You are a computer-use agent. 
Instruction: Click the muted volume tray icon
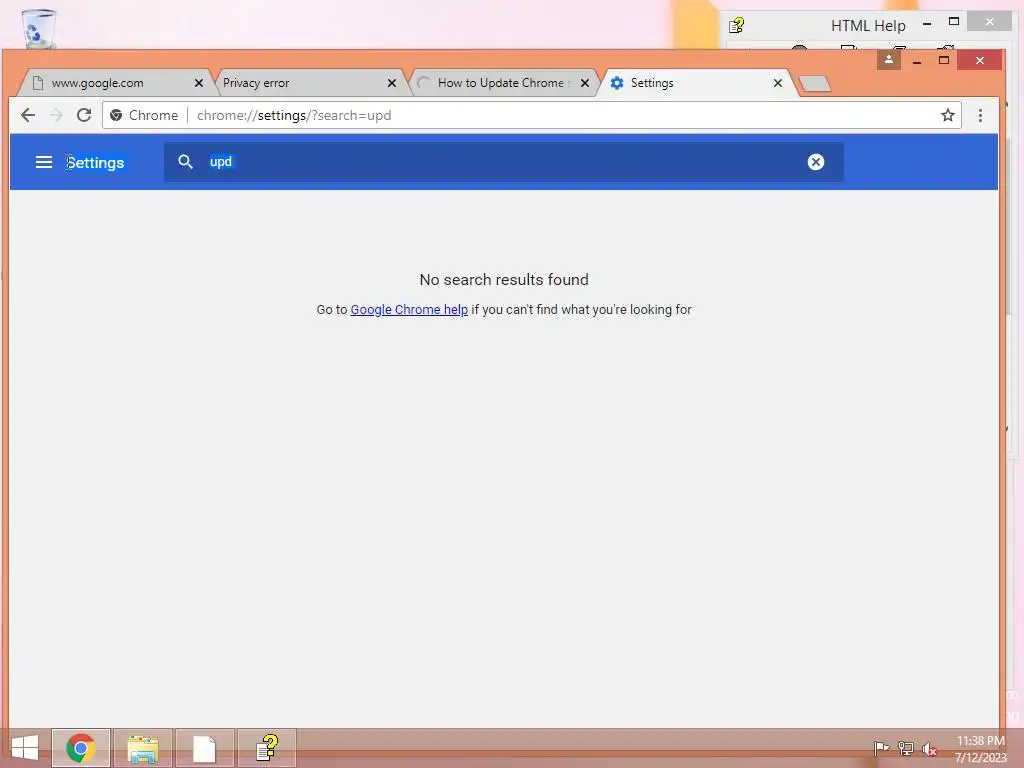tap(929, 749)
